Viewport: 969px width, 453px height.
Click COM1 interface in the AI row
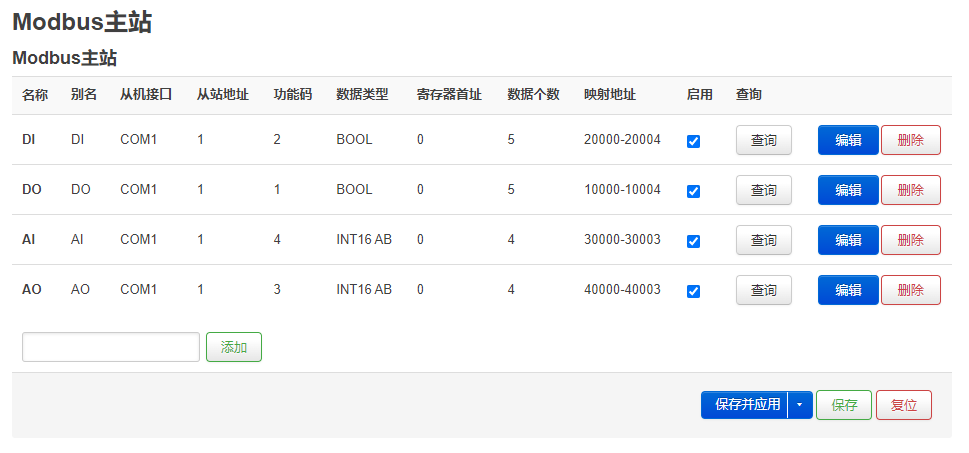(x=138, y=239)
